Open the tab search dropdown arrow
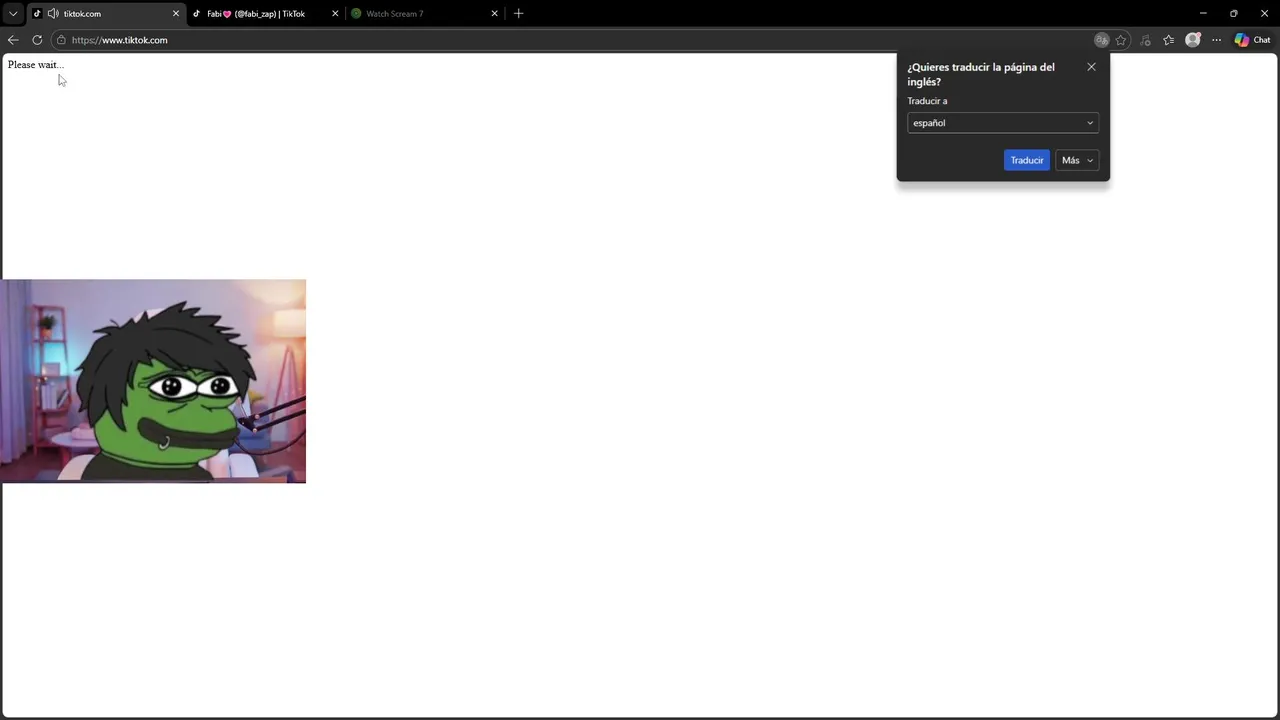Screen dimensions: 1280x720 click(13, 14)
